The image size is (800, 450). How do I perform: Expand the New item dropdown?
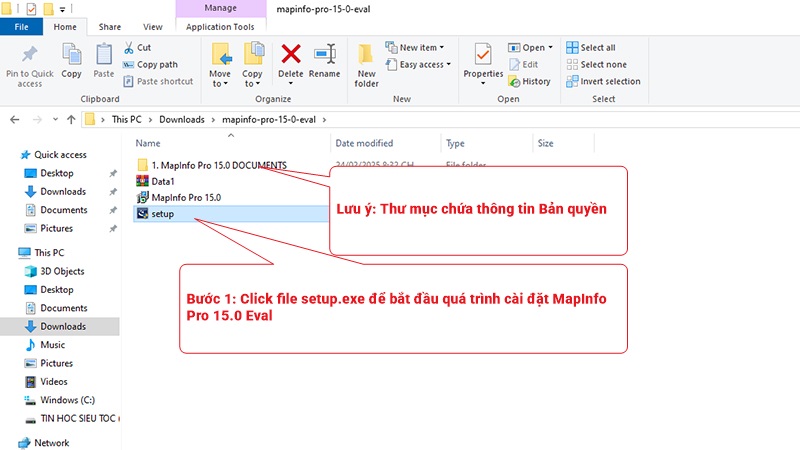point(420,47)
